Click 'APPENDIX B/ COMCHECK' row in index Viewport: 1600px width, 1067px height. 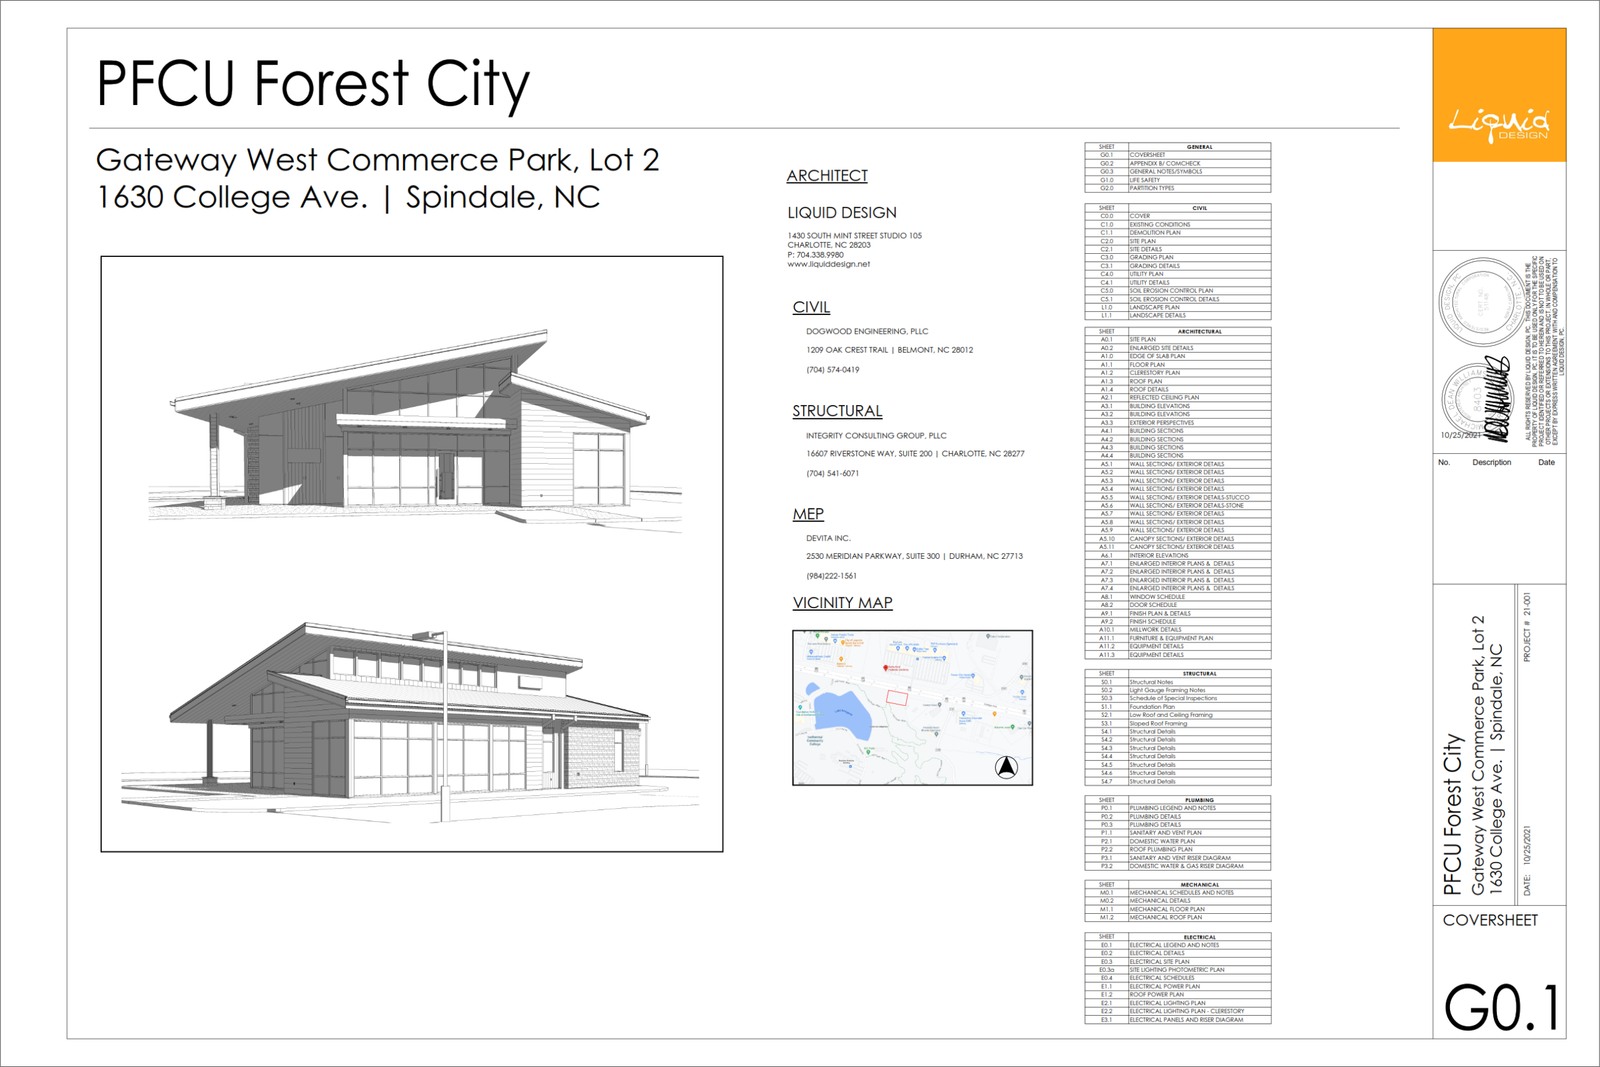pos(1178,163)
